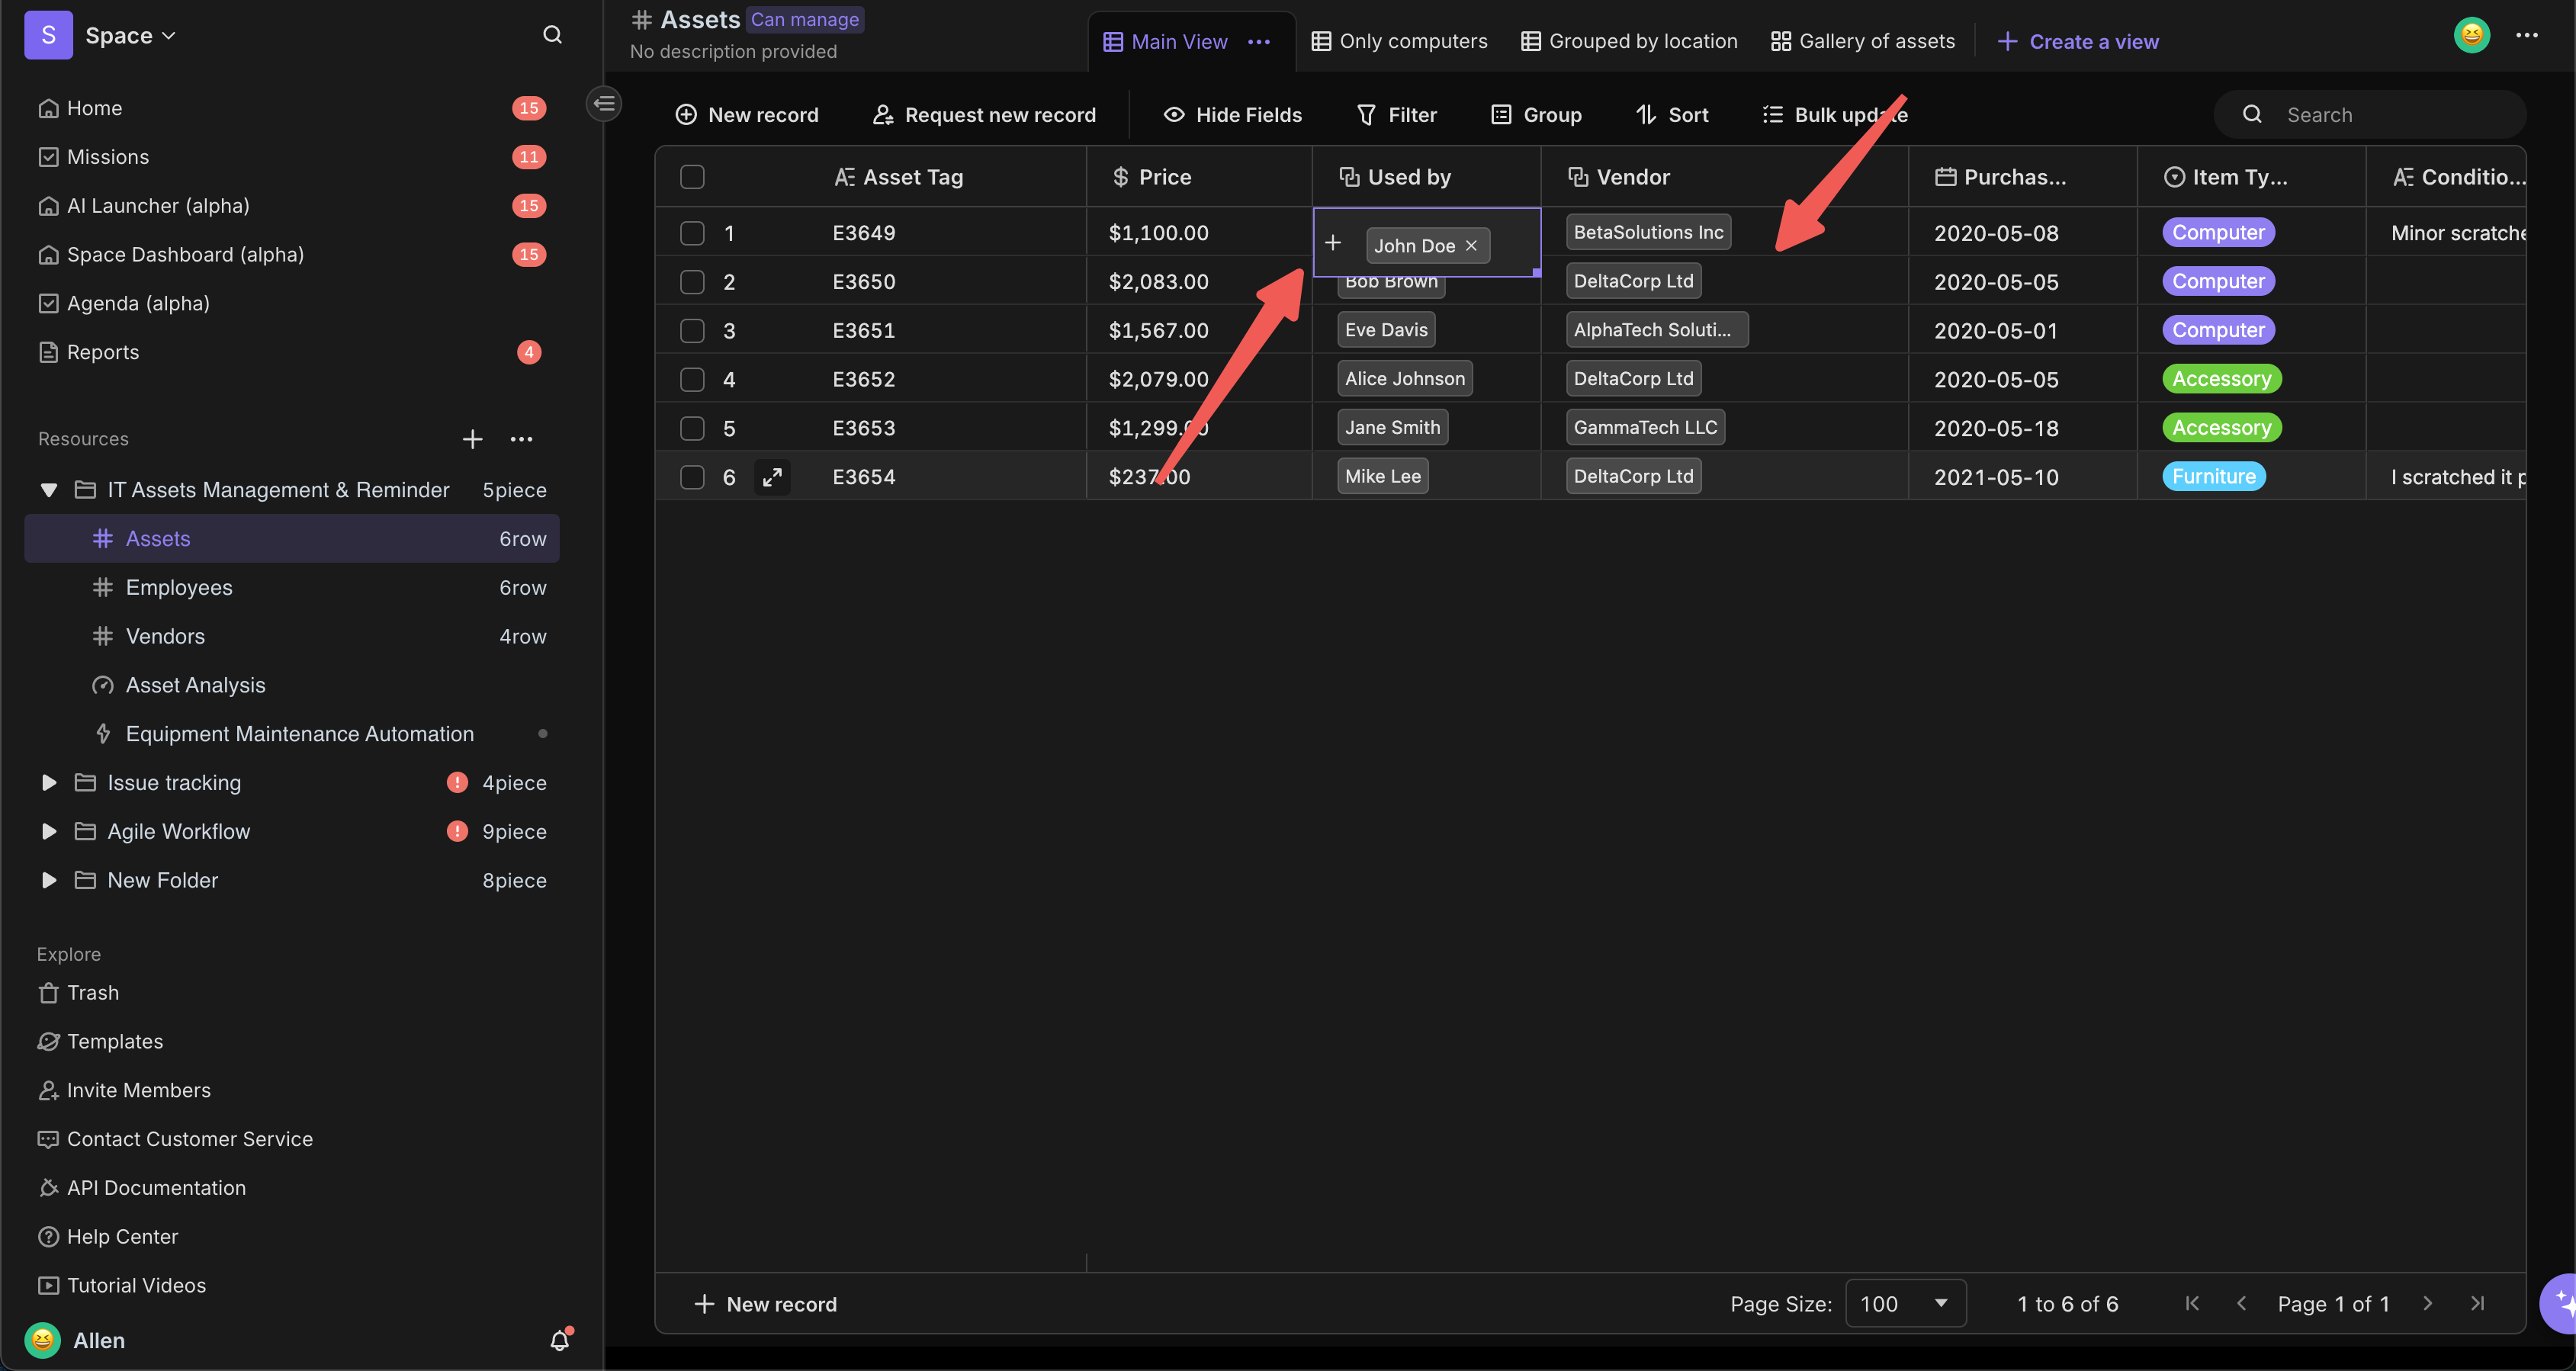Click the table Search field
This screenshot has width=2576, height=1371.
point(2370,115)
